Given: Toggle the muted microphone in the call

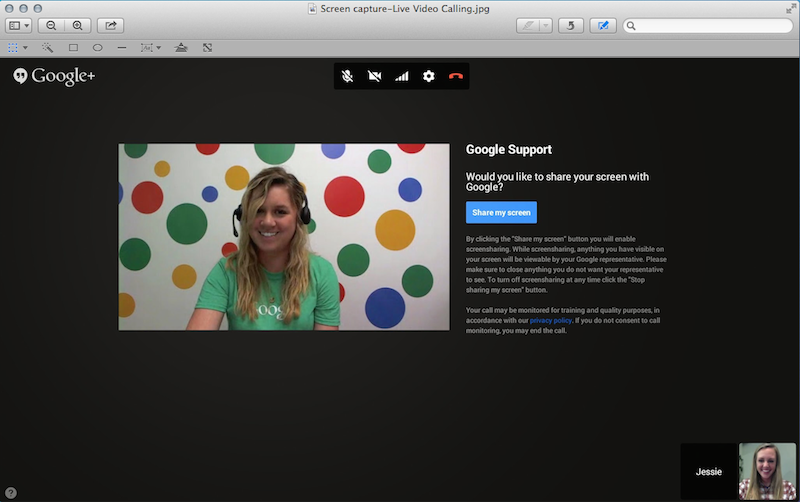Looking at the screenshot, I should point(347,76).
